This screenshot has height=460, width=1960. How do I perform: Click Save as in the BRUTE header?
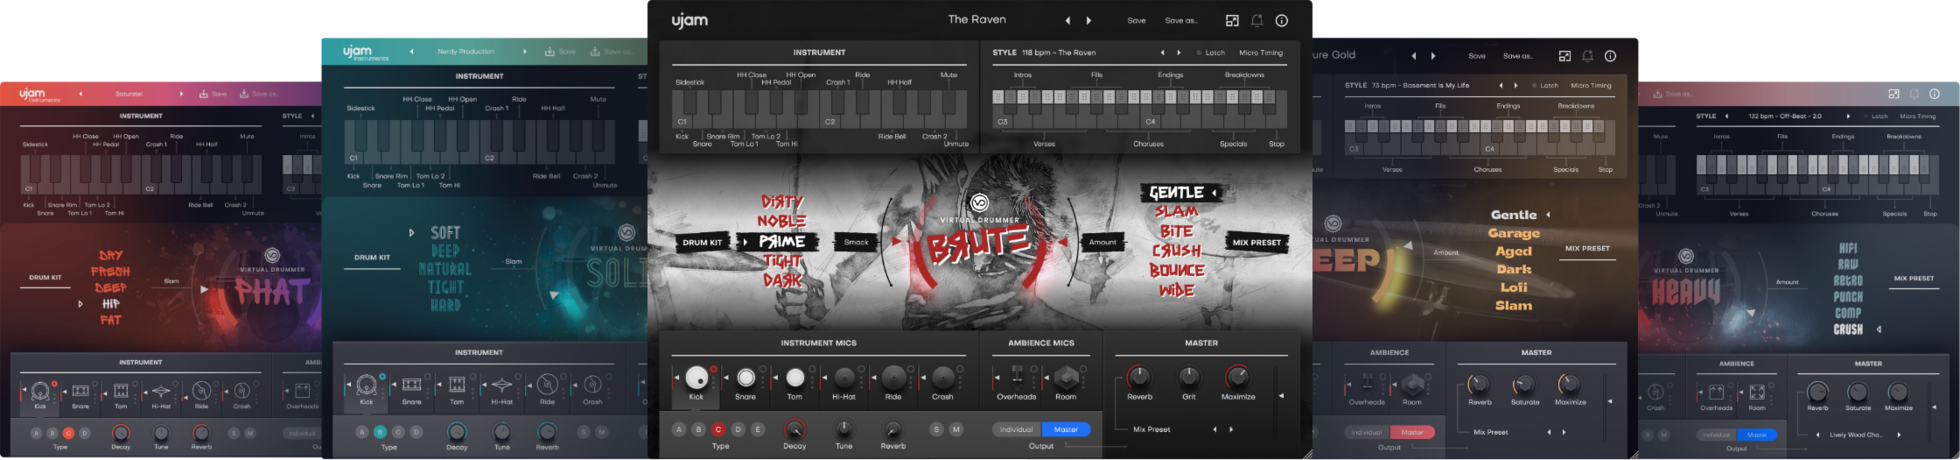click(x=1181, y=20)
